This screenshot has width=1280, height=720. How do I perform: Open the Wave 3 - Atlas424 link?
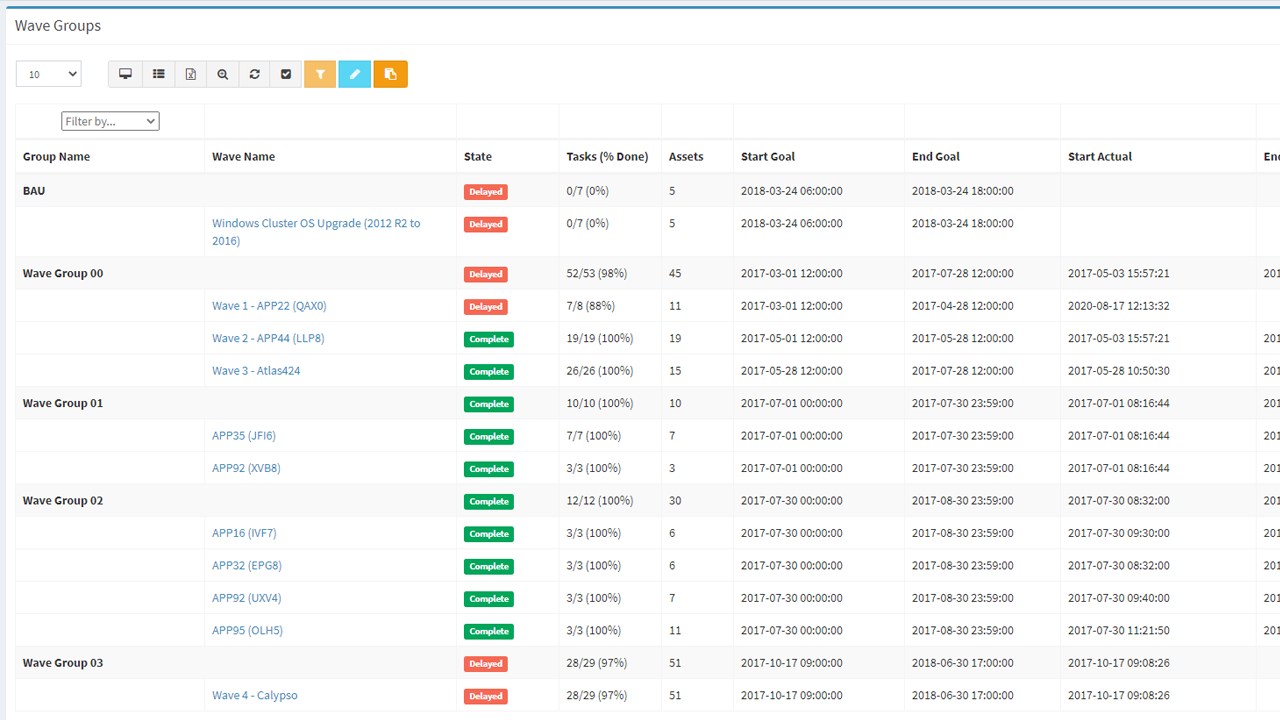[x=256, y=371]
